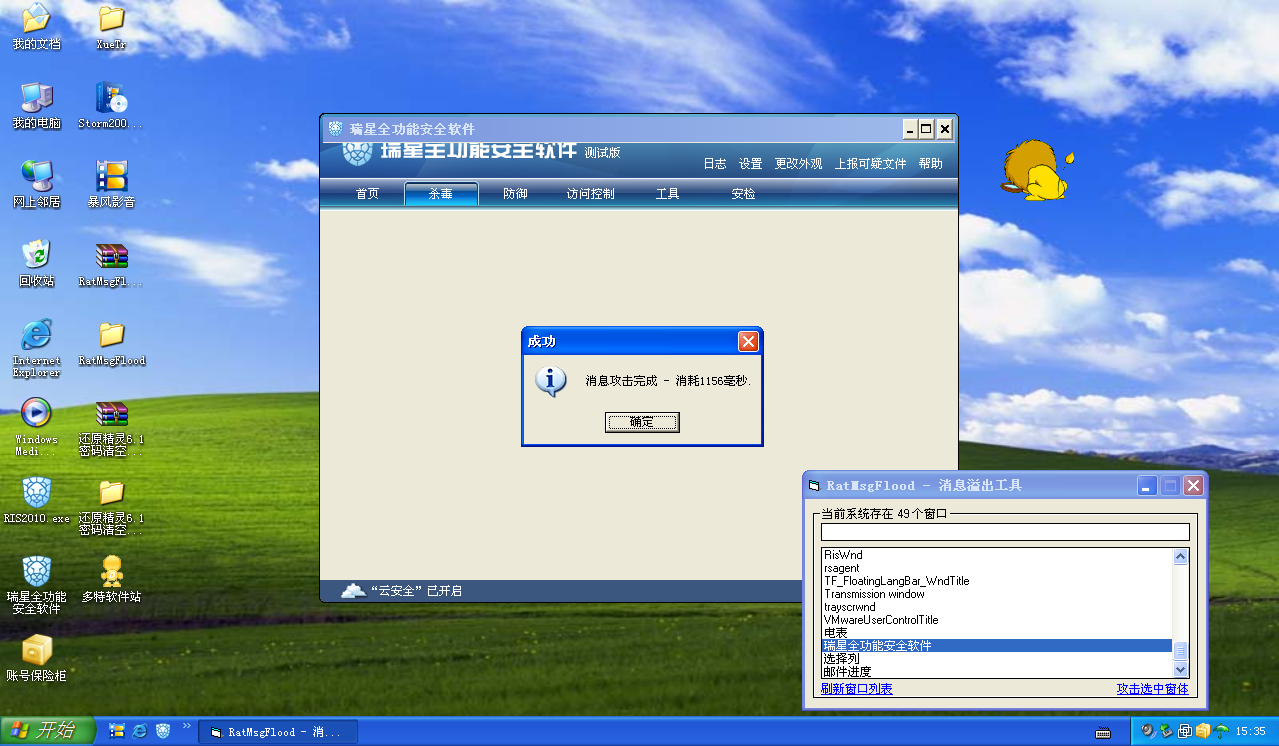The width and height of the screenshot is (1279, 746).
Task: Open the 工具 tab in Rising
Action: point(667,194)
